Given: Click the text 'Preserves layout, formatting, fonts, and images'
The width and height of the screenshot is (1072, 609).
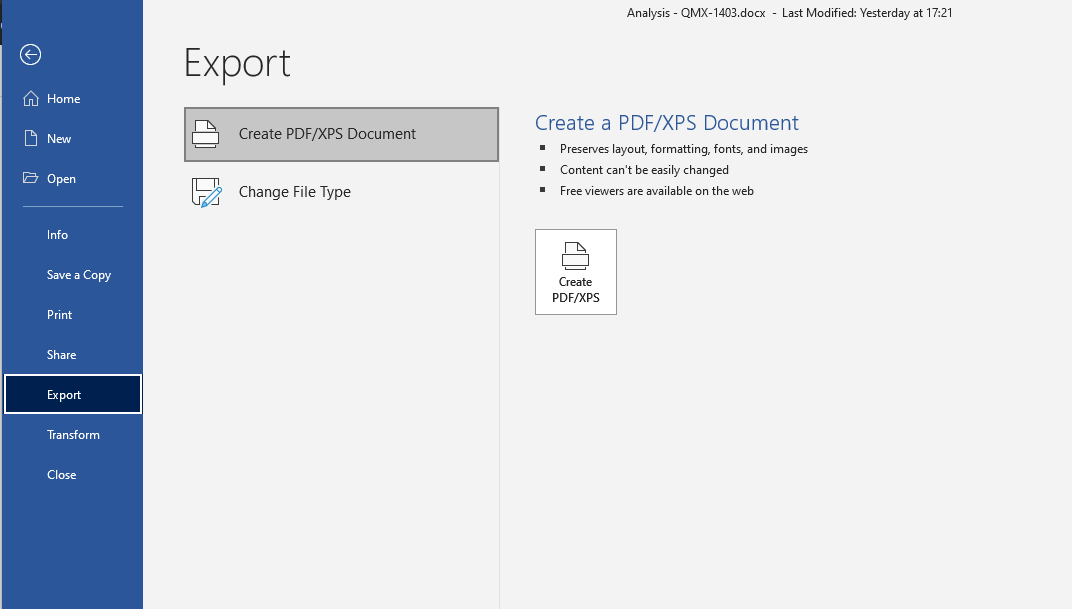Looking at the screenshot, I should tap(684, 149).
